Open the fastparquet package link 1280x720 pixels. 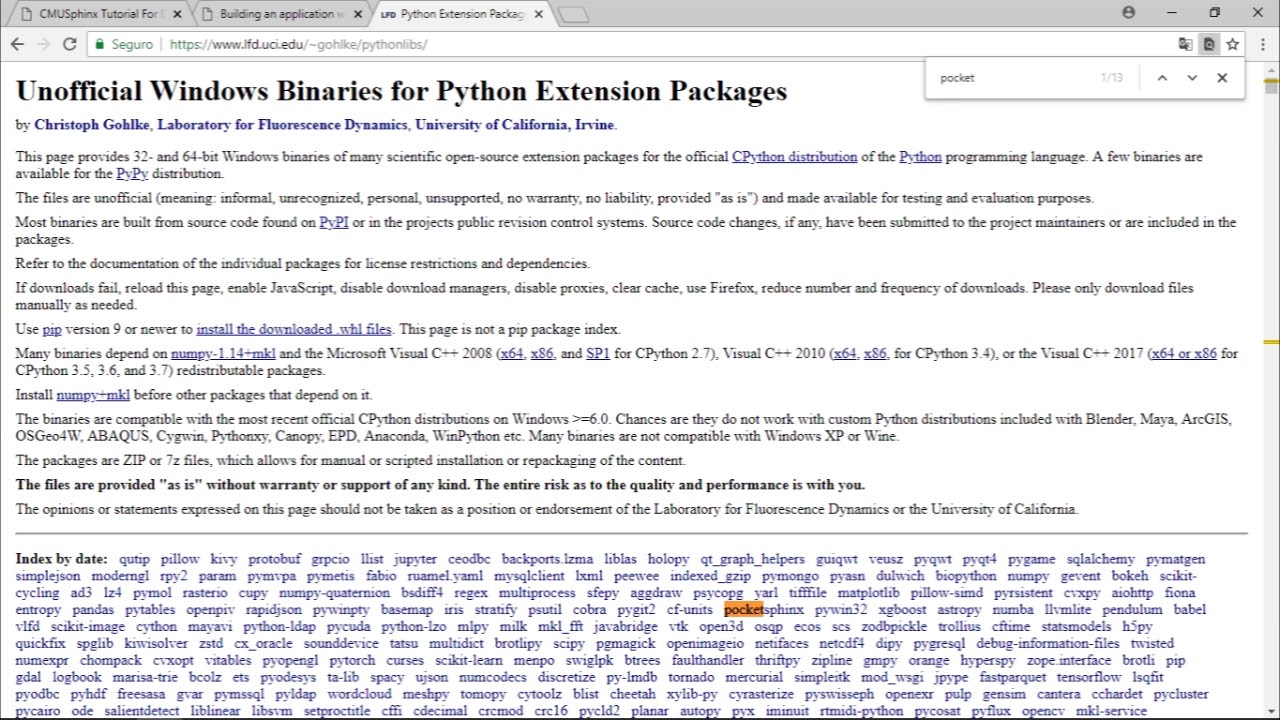tap(1013, 677)
